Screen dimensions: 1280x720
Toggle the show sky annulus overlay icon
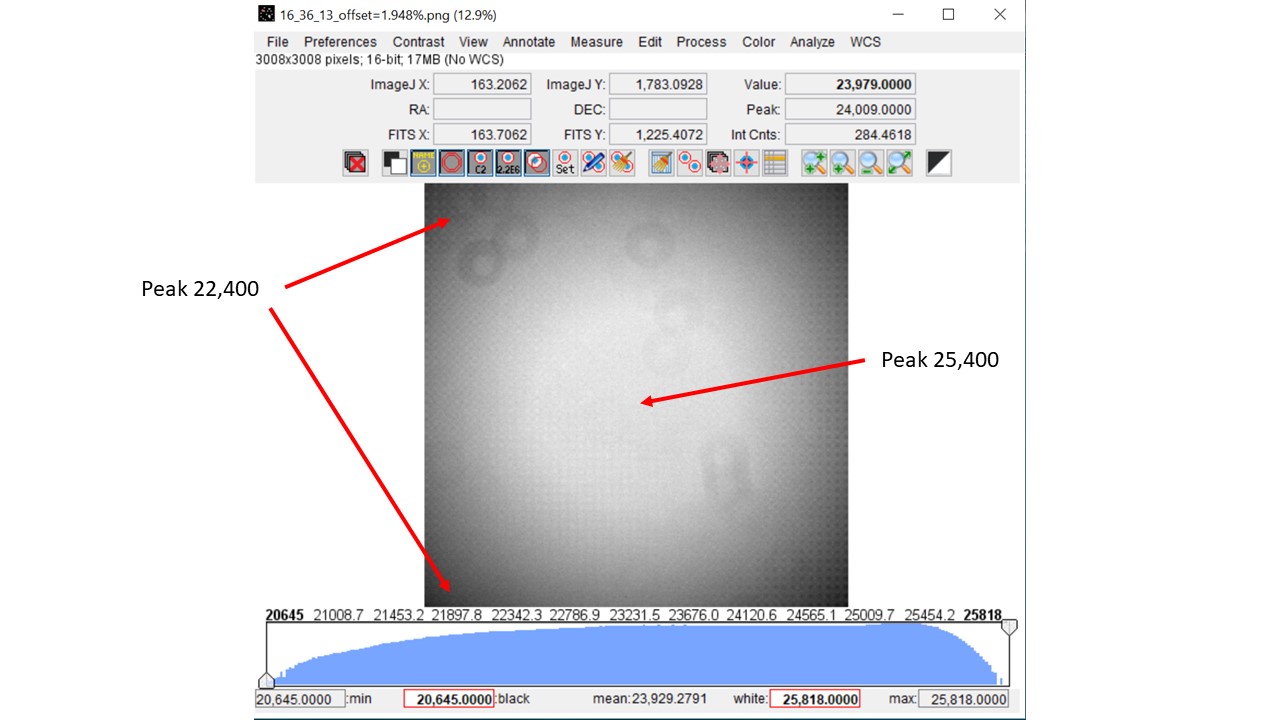pyautogui.click(x=451, y=163)
